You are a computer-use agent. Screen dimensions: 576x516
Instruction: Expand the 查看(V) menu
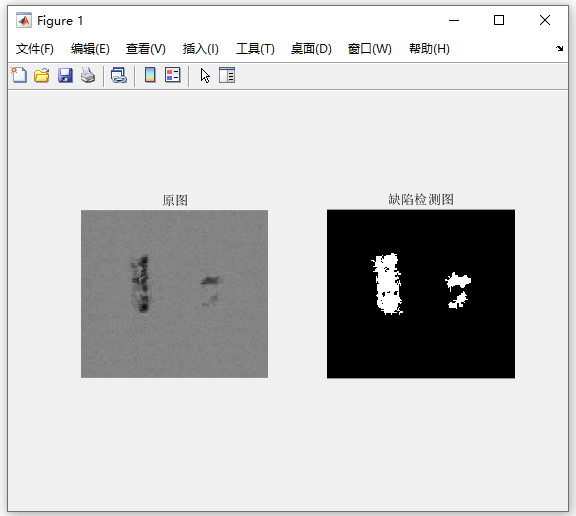coord(146,49)
